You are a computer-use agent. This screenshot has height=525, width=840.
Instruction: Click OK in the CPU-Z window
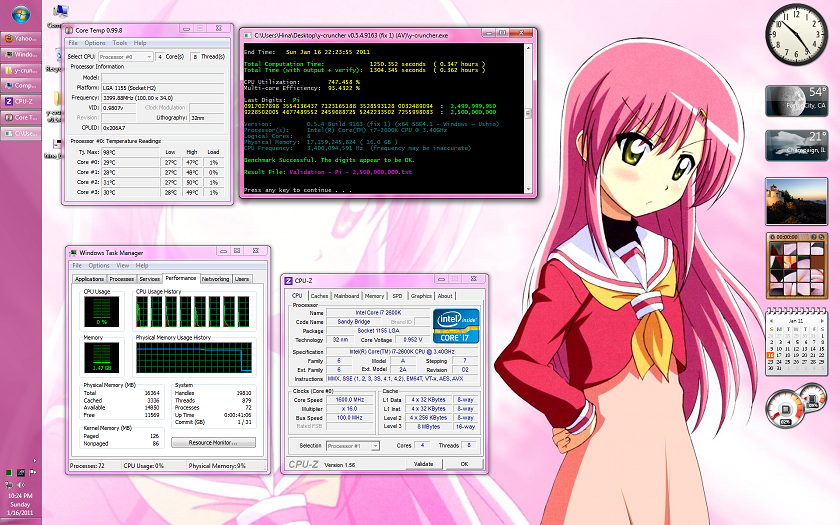pos(463,464)
